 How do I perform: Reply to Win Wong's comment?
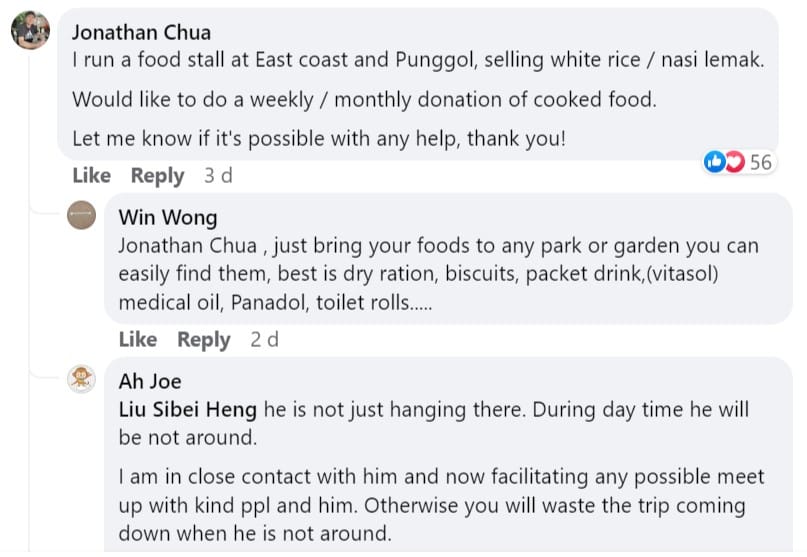(204, 340)
